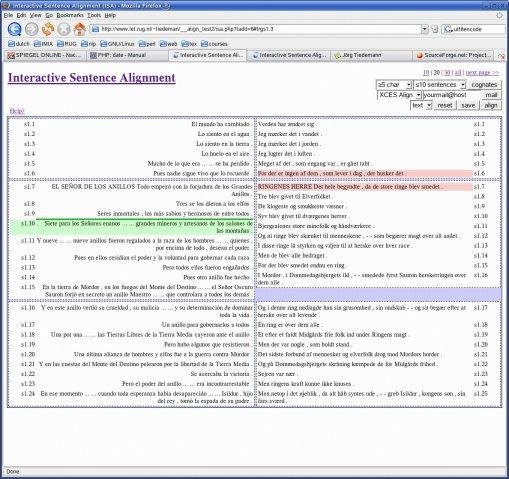Show 10 sentences per page link

point(426,73)
